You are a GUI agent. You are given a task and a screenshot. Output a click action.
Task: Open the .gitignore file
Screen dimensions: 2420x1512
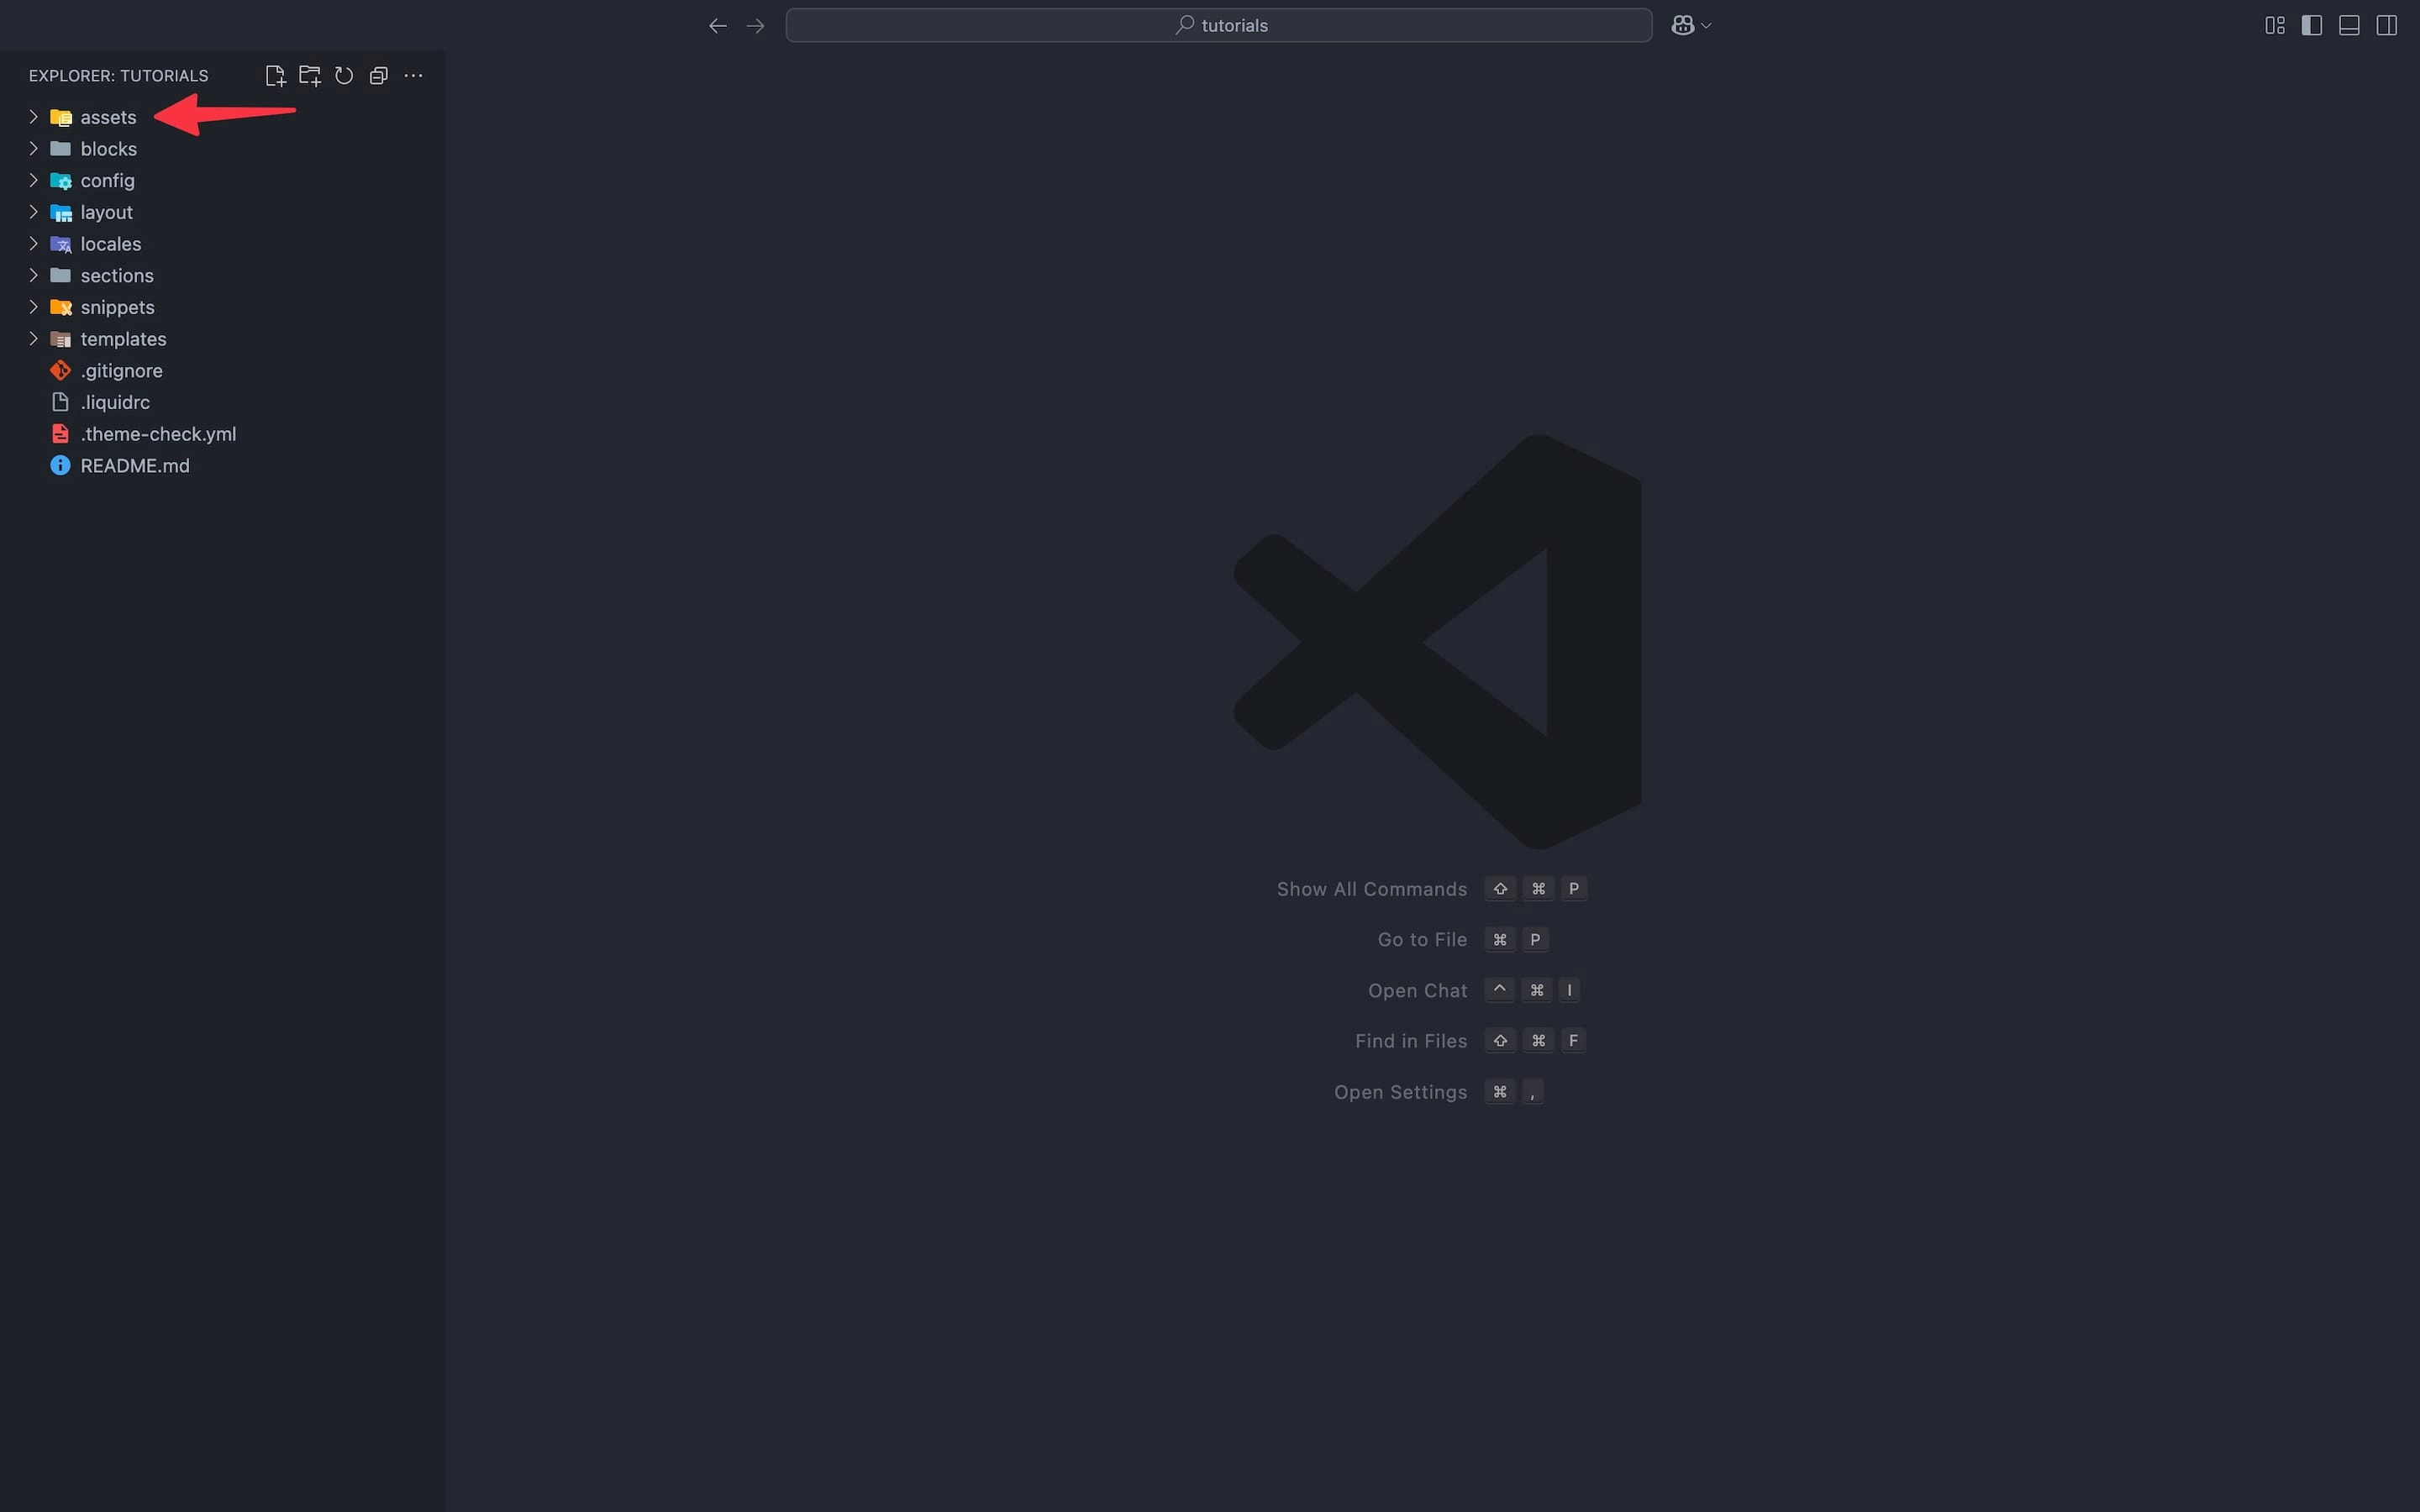[x=122, y=370]
